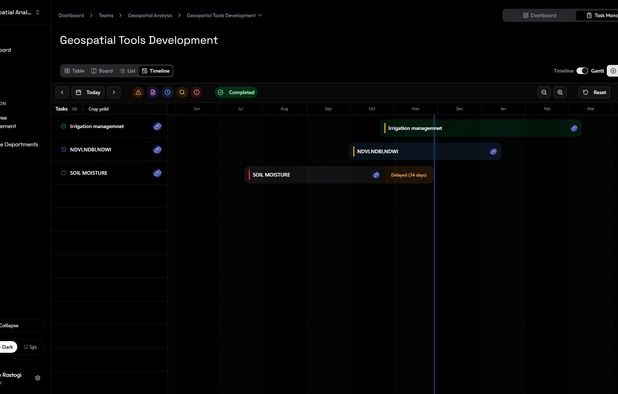Open assignee avatar in SOIL MOISTURE row
618x394 pixels.
click(157, 173)
